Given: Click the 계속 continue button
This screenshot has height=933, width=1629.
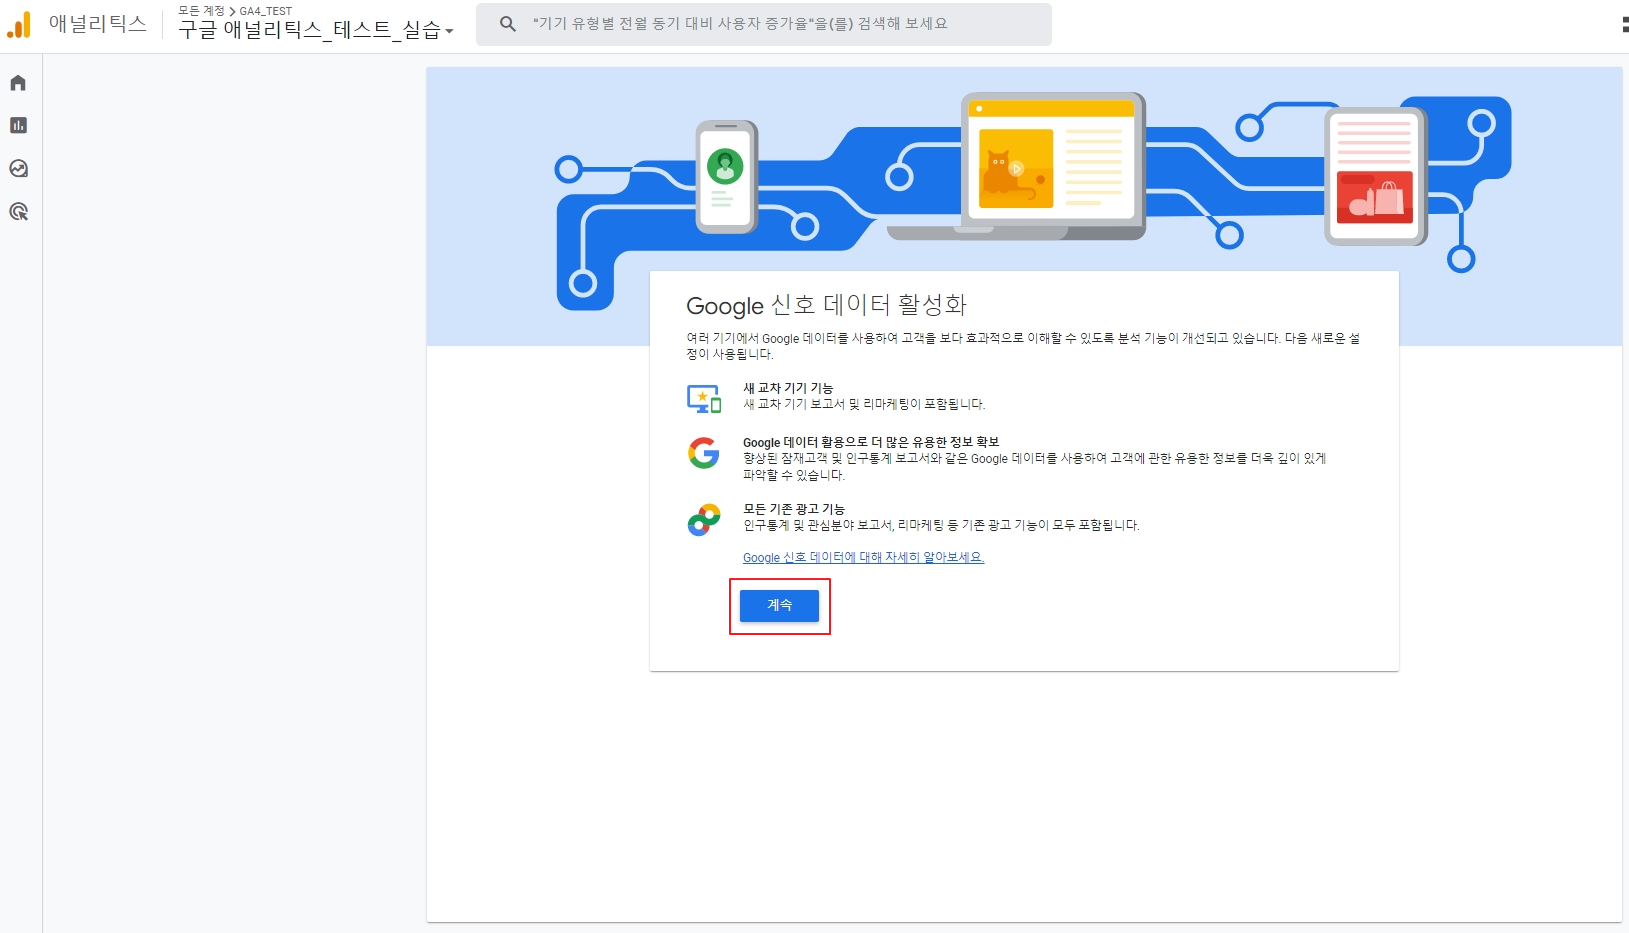Looking at the screenshot, I should [x=779, y=605].
